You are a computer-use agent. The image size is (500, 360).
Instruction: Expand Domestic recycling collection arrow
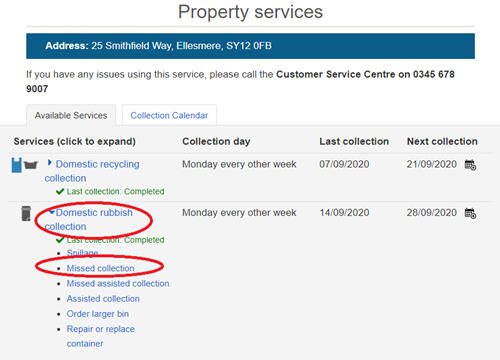50,163
